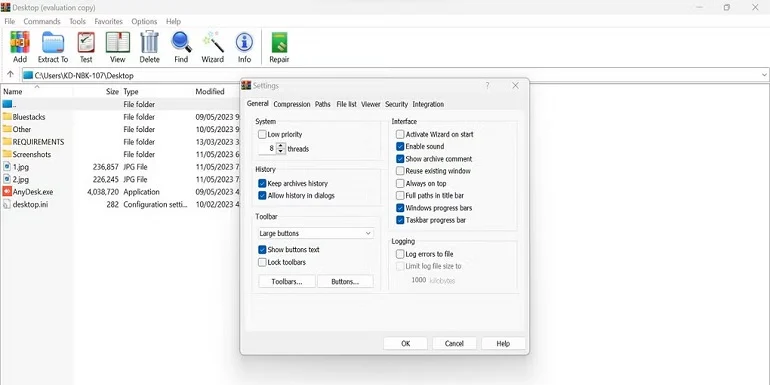The width and height of the screenshot is (770, 385).
Task: Select the 2.jpg file icon
Action: (7, 179)
